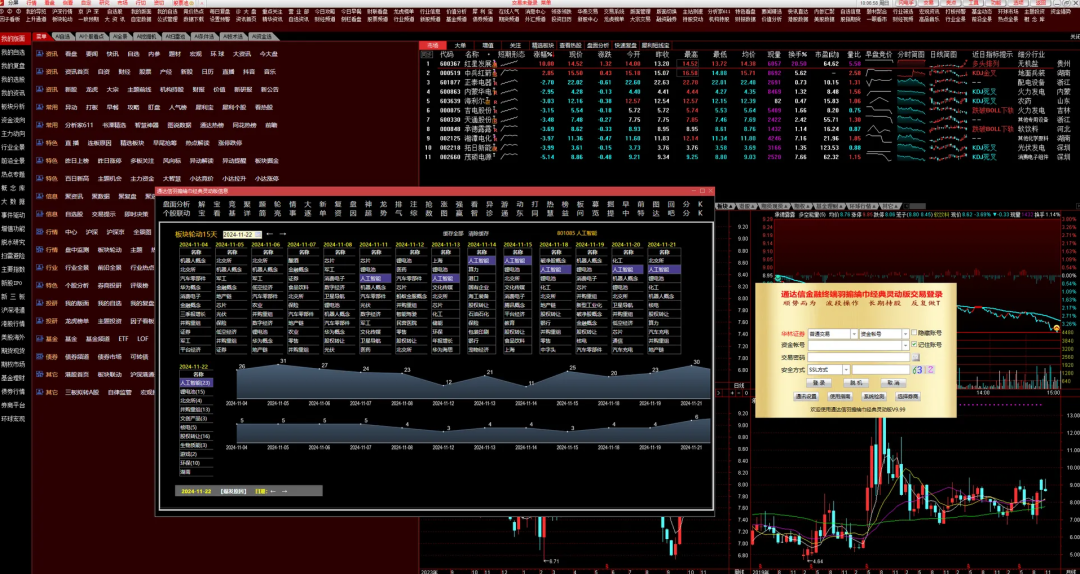This screenshot has width=1080, height=574.
Task: Click the 资金帐号 input field
Action: click(855, 345)
